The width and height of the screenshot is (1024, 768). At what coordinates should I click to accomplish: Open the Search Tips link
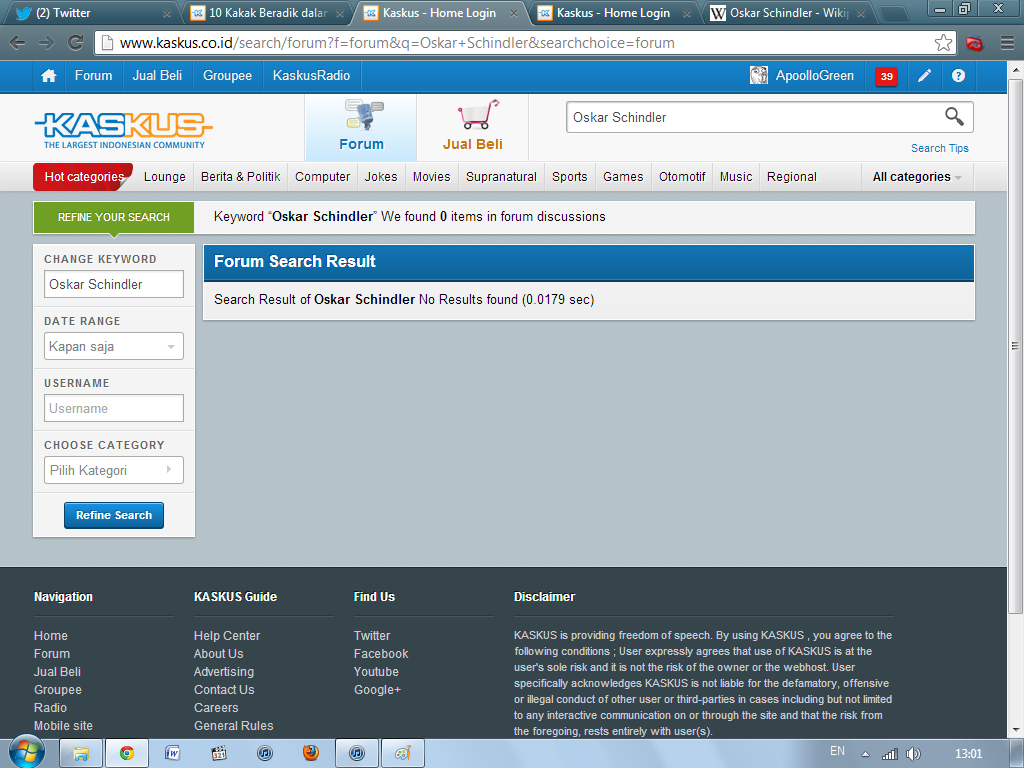coord(940,148)
